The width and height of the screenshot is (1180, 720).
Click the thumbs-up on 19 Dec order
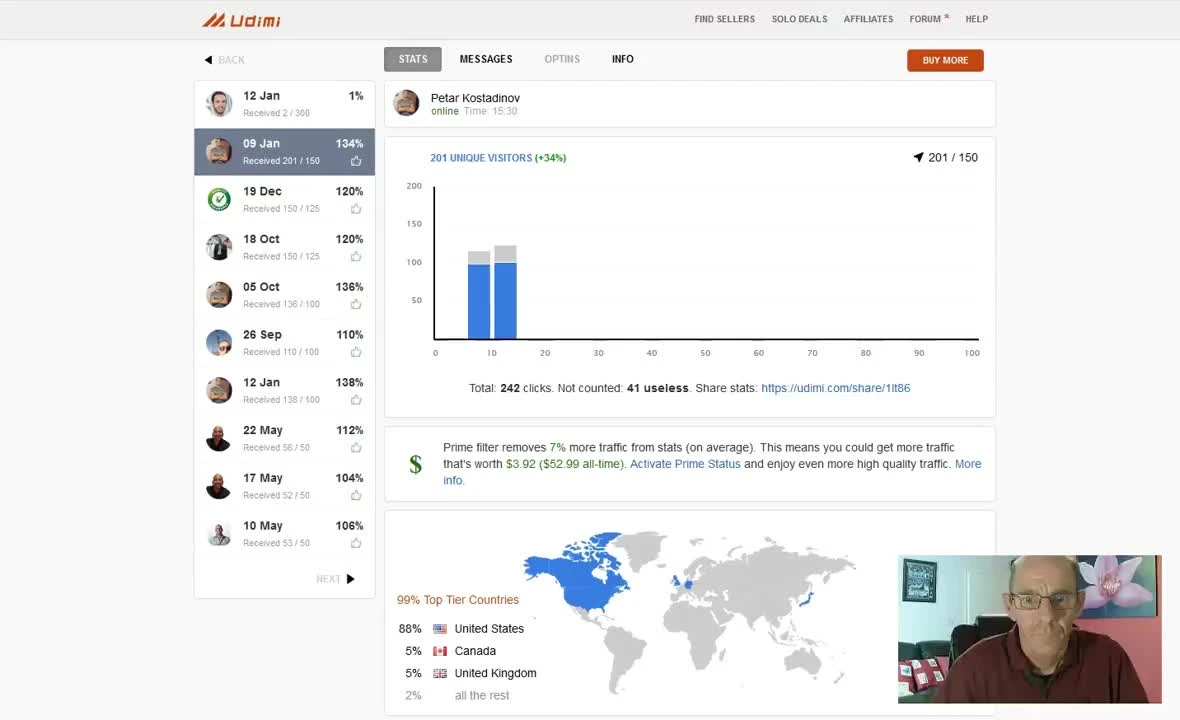pos(356,208)
